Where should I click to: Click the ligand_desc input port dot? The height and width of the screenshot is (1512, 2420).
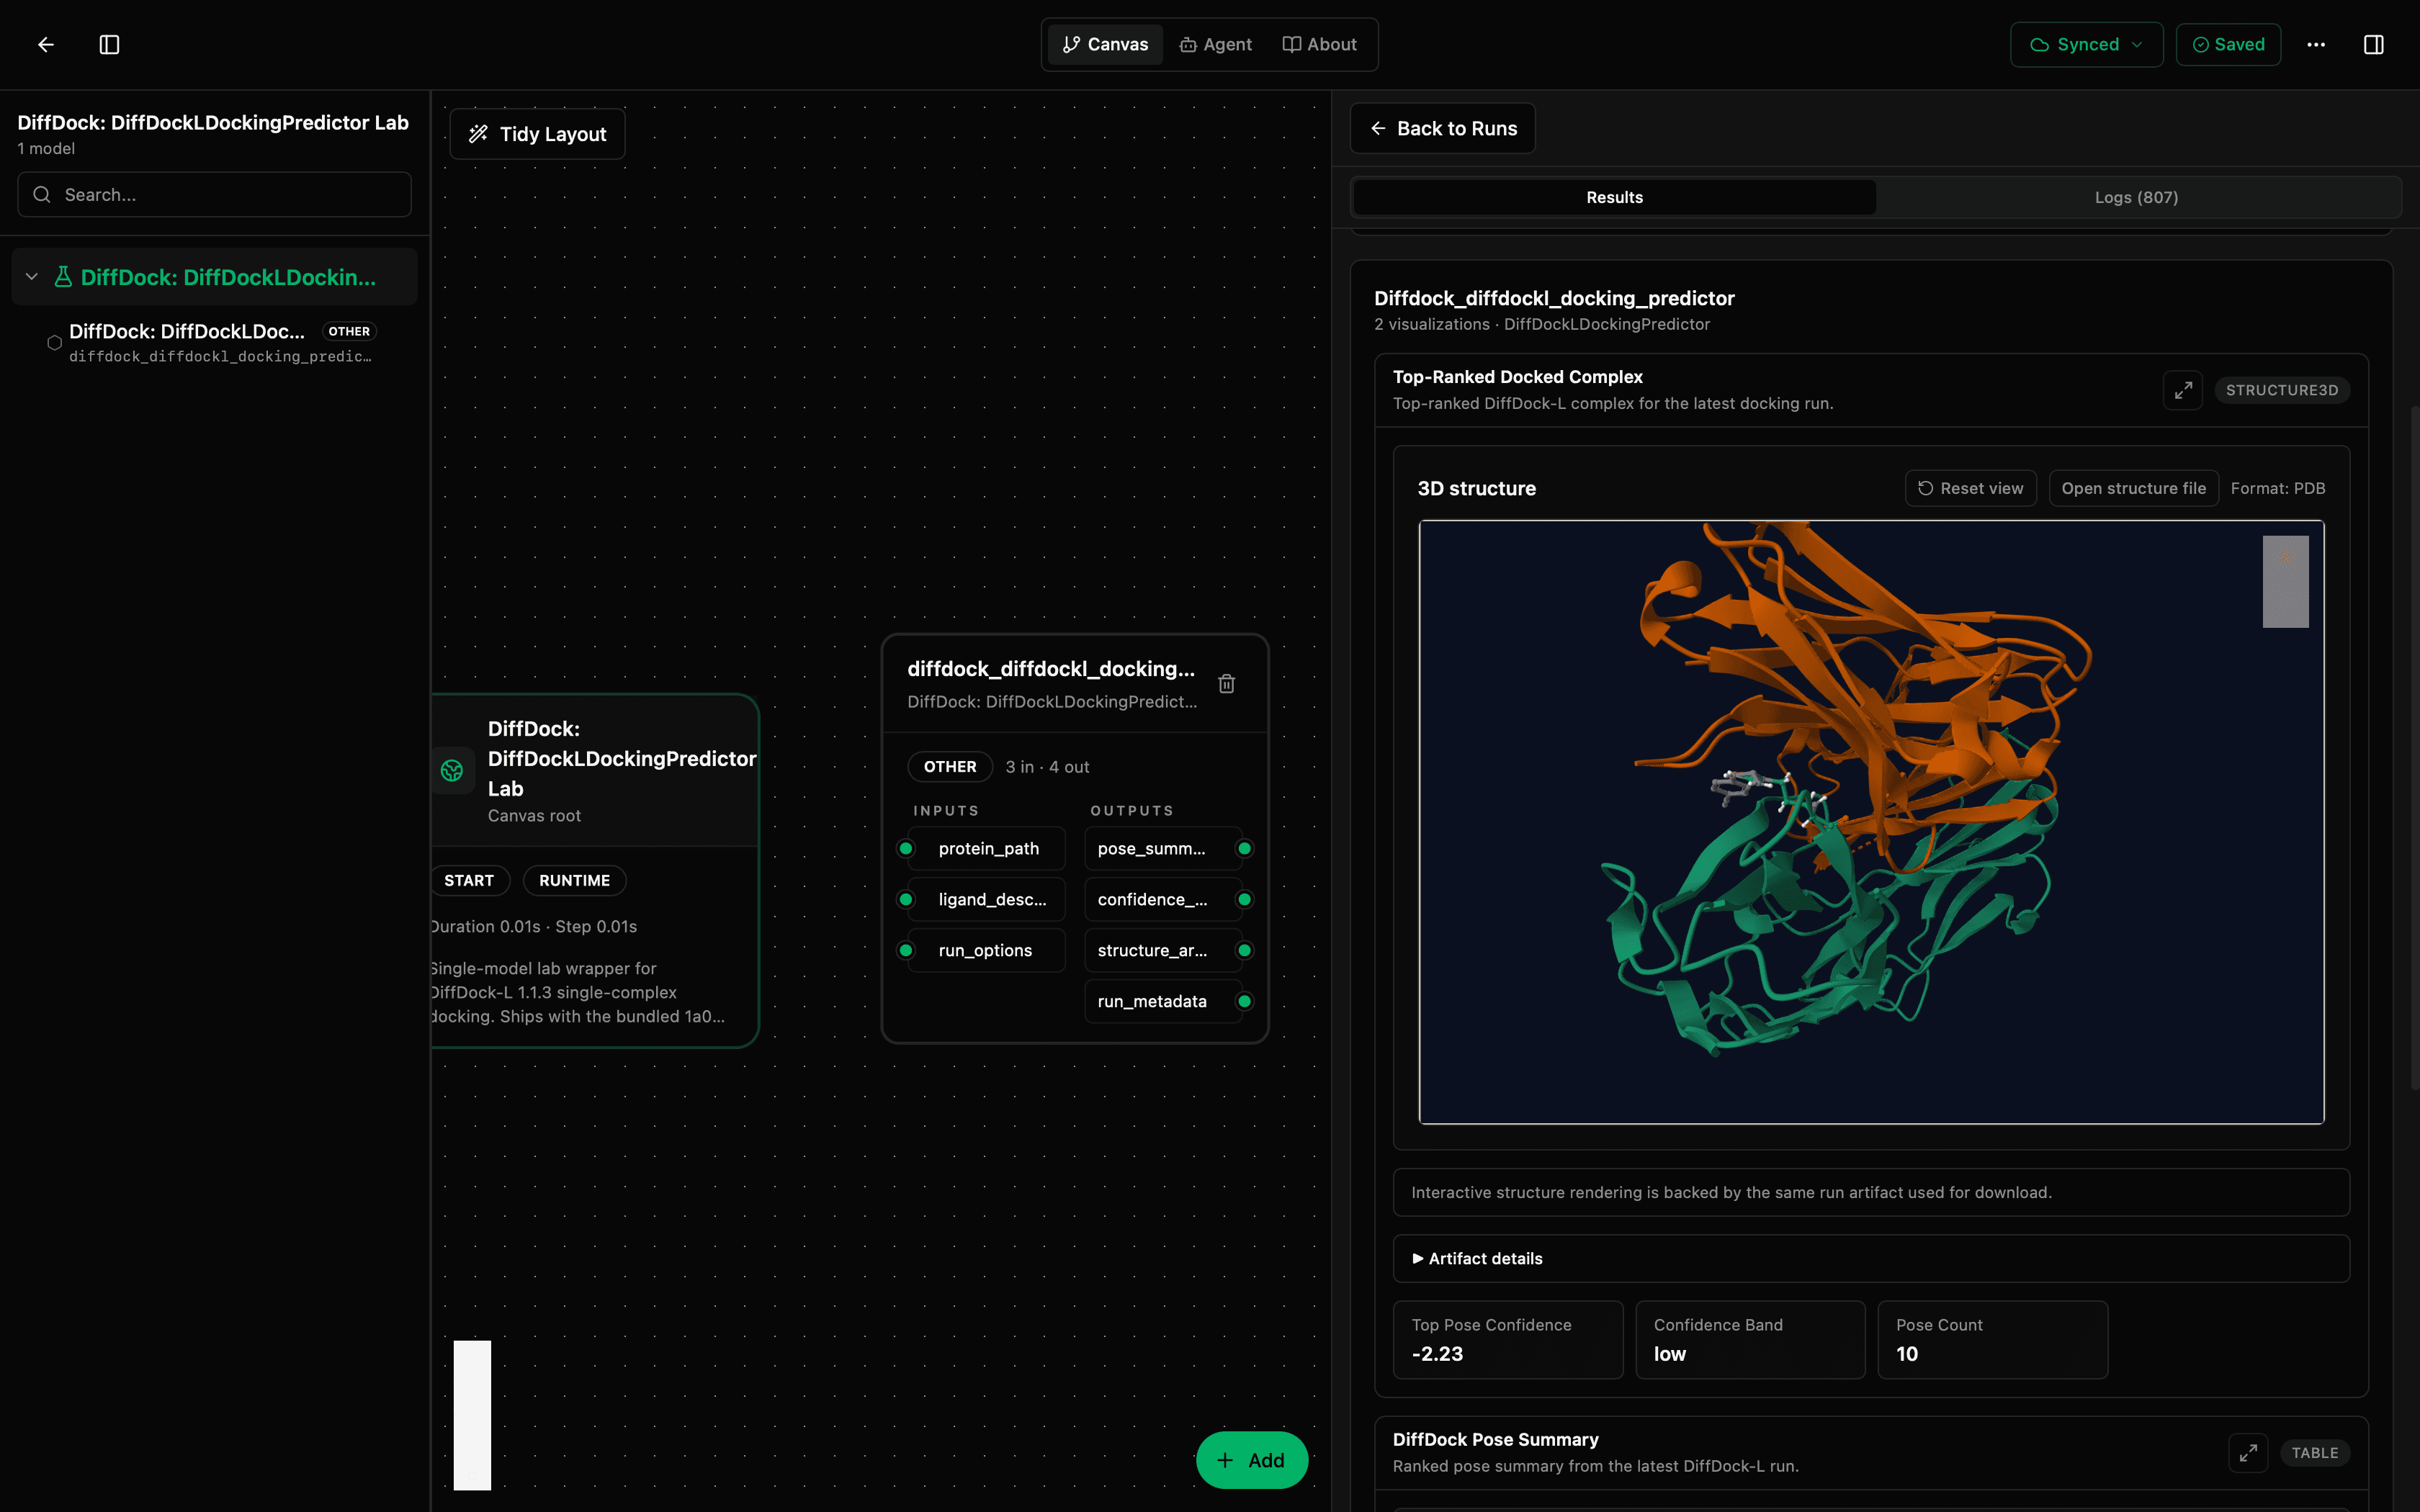click(906, 899)
